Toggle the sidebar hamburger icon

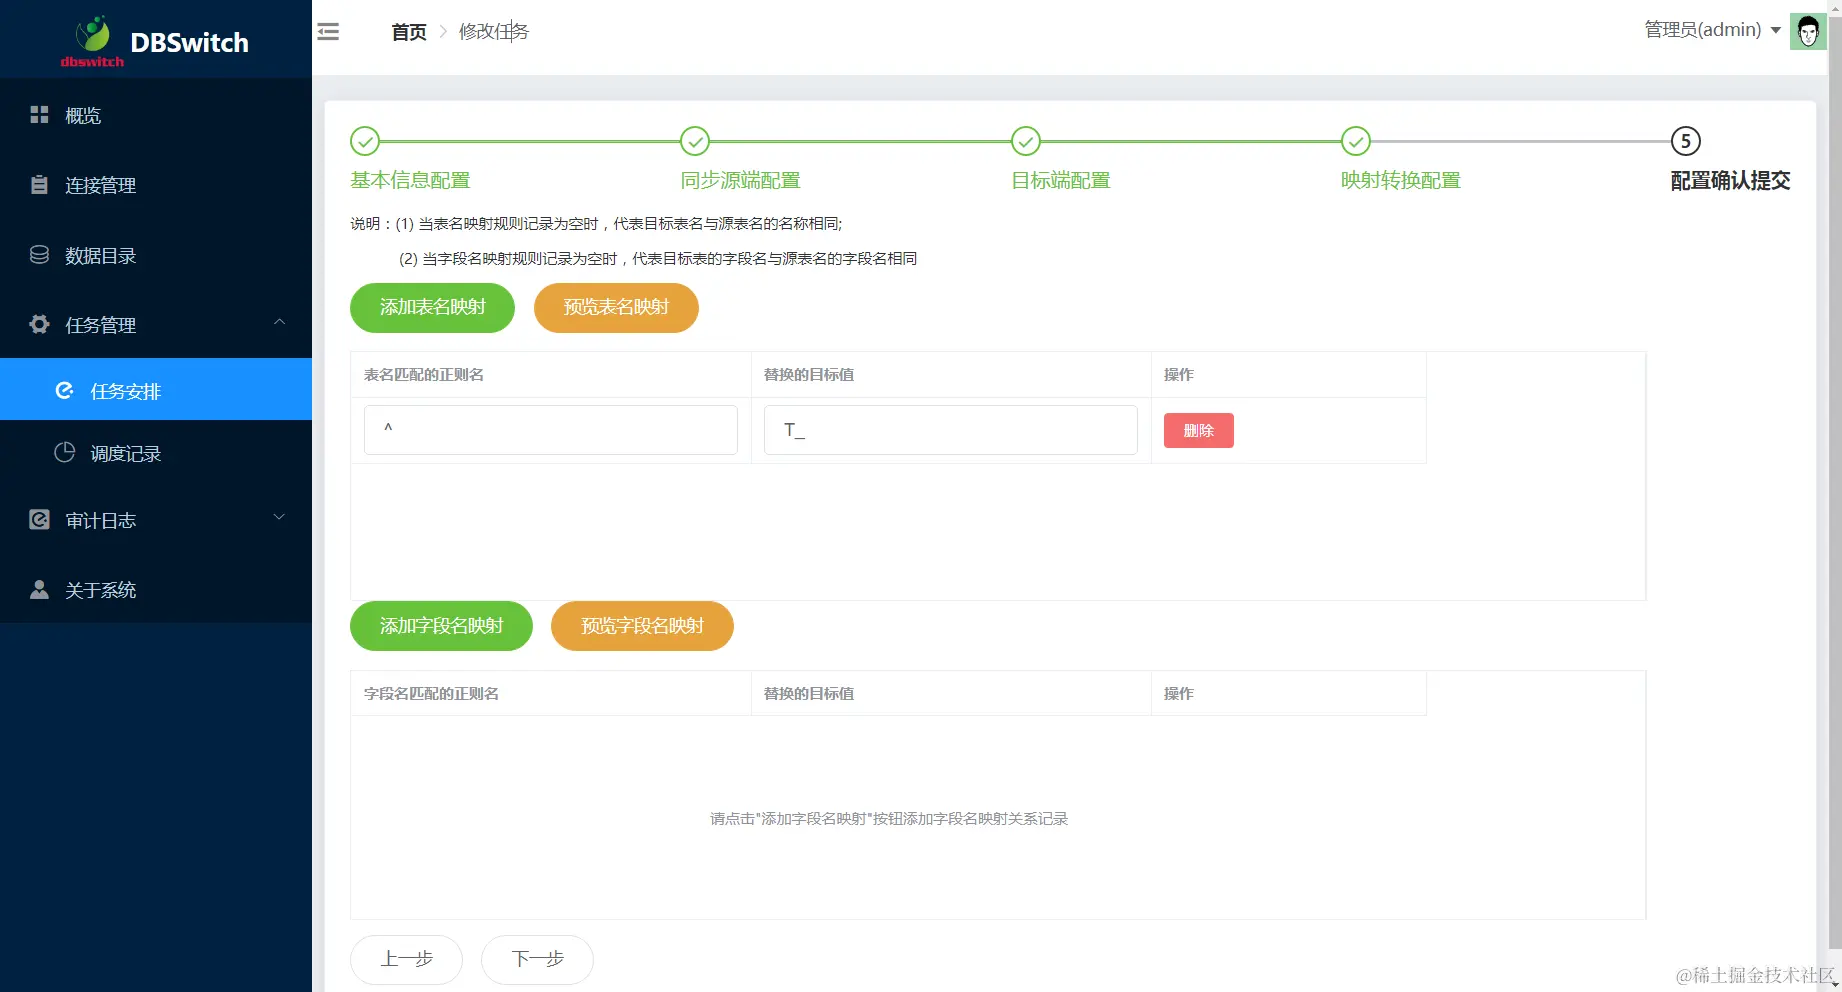328,31
